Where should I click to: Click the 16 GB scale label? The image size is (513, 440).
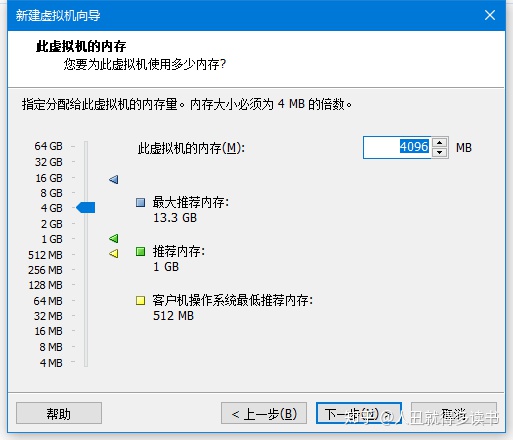pyautogui.click(x=49, y=178)
